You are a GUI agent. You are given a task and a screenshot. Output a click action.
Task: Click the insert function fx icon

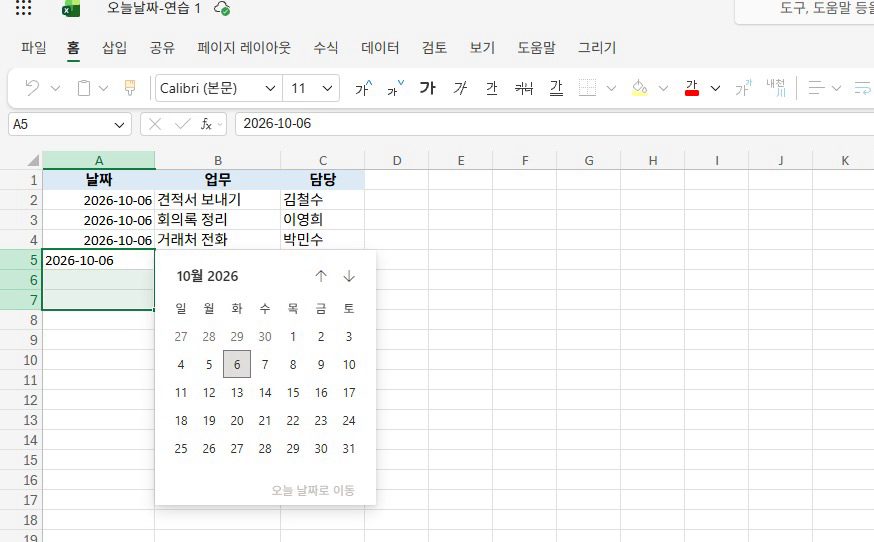(x=206, y=124)
